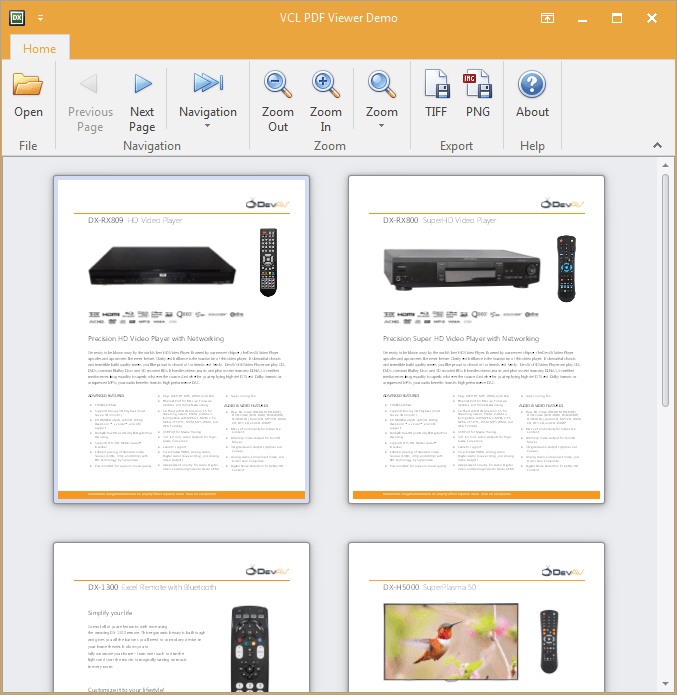Expand the Navigation dropdown
Image resolution: width=677 pixels, height=695 pixels.
pyautogui.click(x=208, y=102)
